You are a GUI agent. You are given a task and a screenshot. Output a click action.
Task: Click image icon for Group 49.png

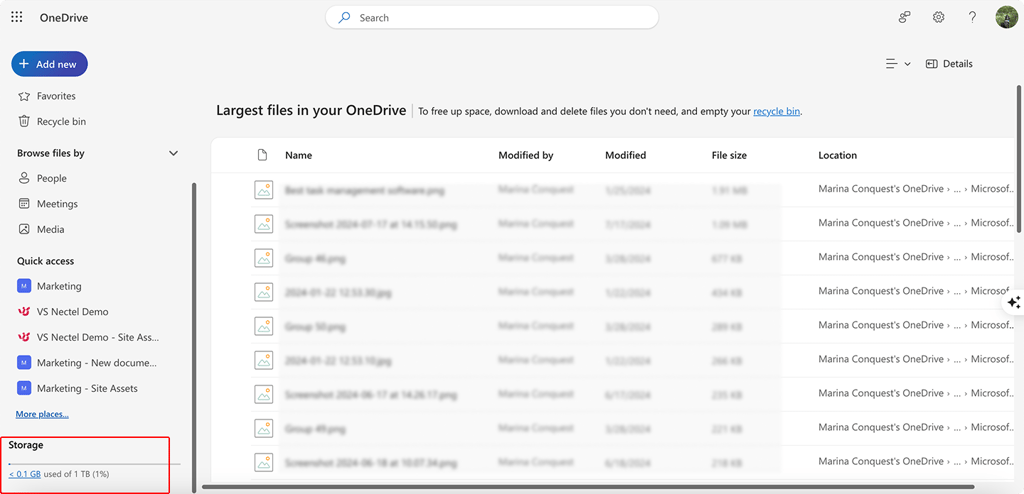point(264,429)
